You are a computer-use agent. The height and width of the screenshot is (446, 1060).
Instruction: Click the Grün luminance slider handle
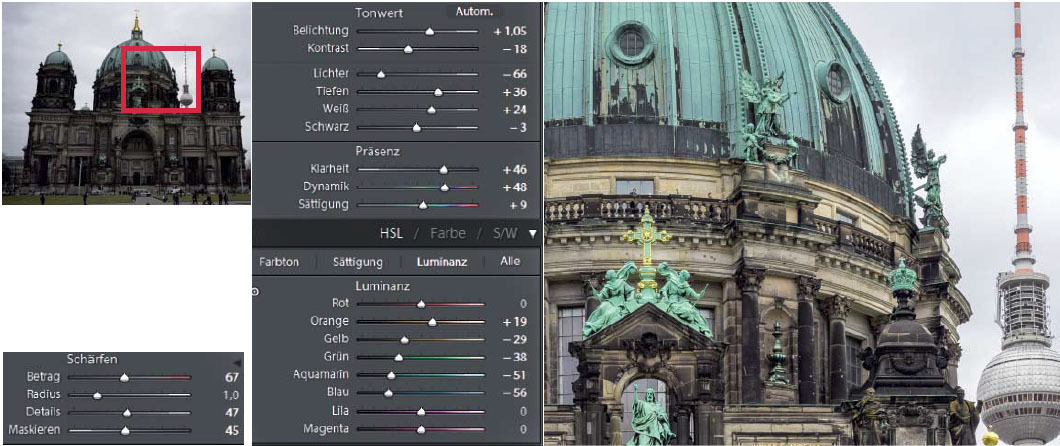coord(399,357)
